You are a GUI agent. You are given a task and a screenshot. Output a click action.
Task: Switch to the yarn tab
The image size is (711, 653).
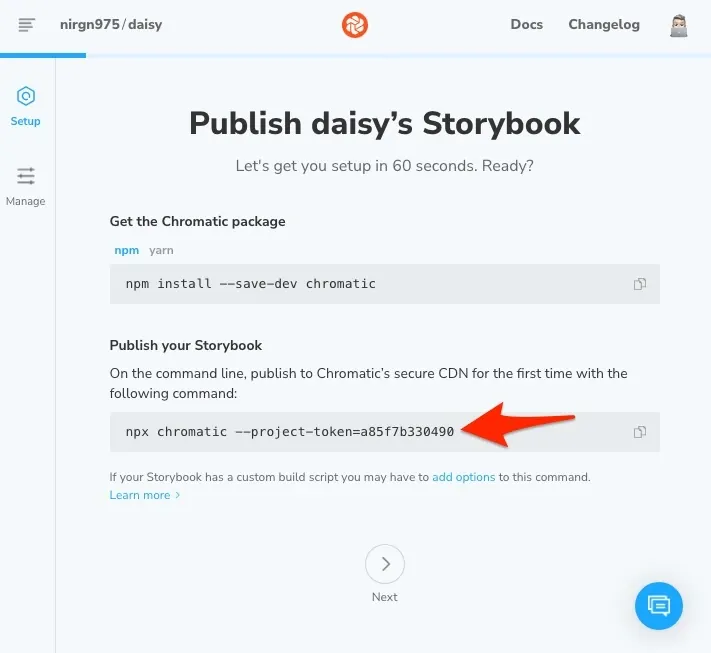[160, 250]
